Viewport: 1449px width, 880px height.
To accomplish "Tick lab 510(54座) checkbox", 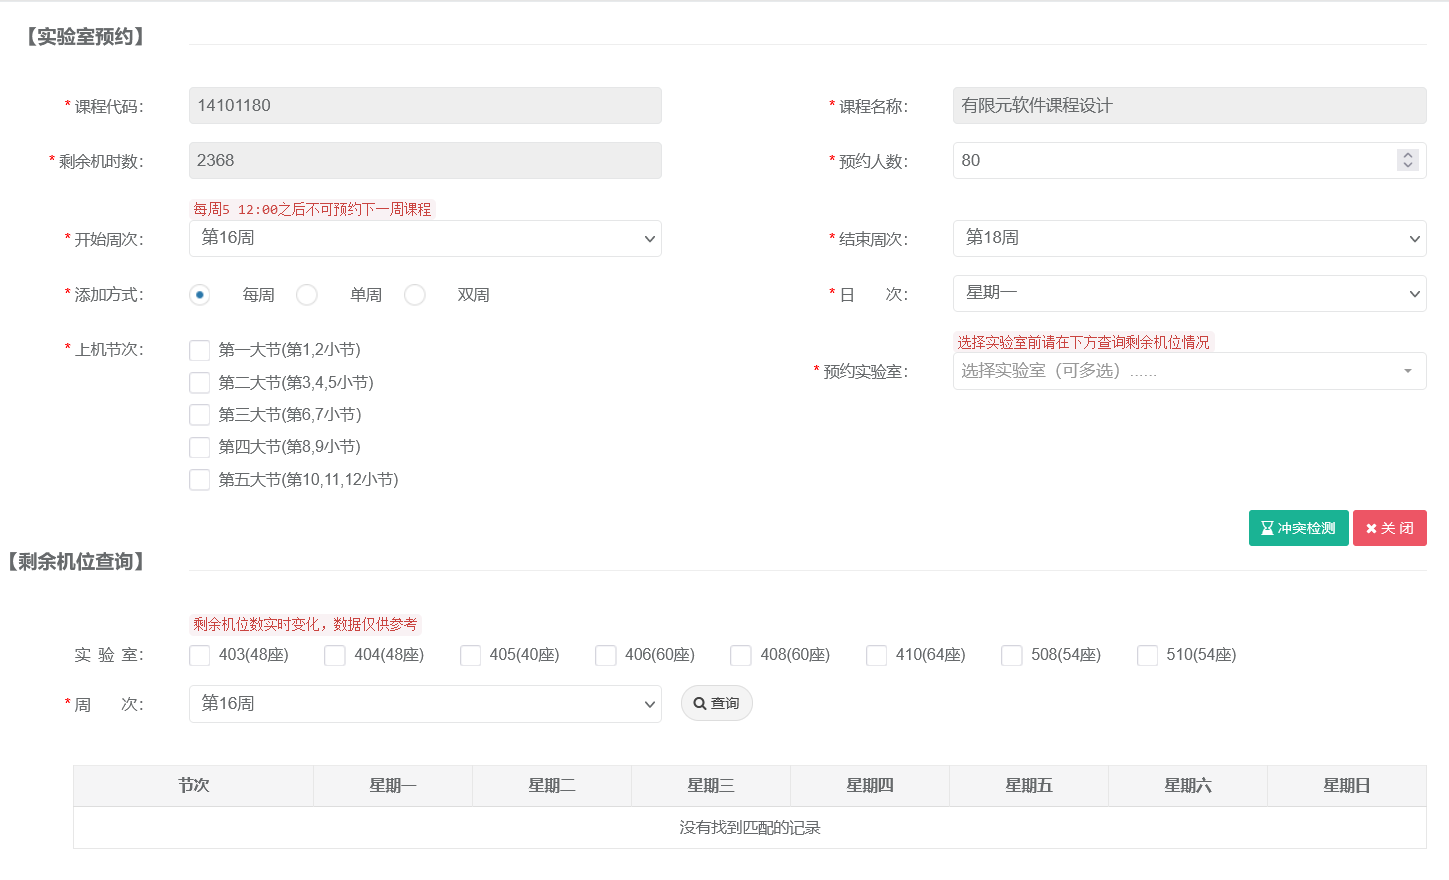I will (1147, 655).
